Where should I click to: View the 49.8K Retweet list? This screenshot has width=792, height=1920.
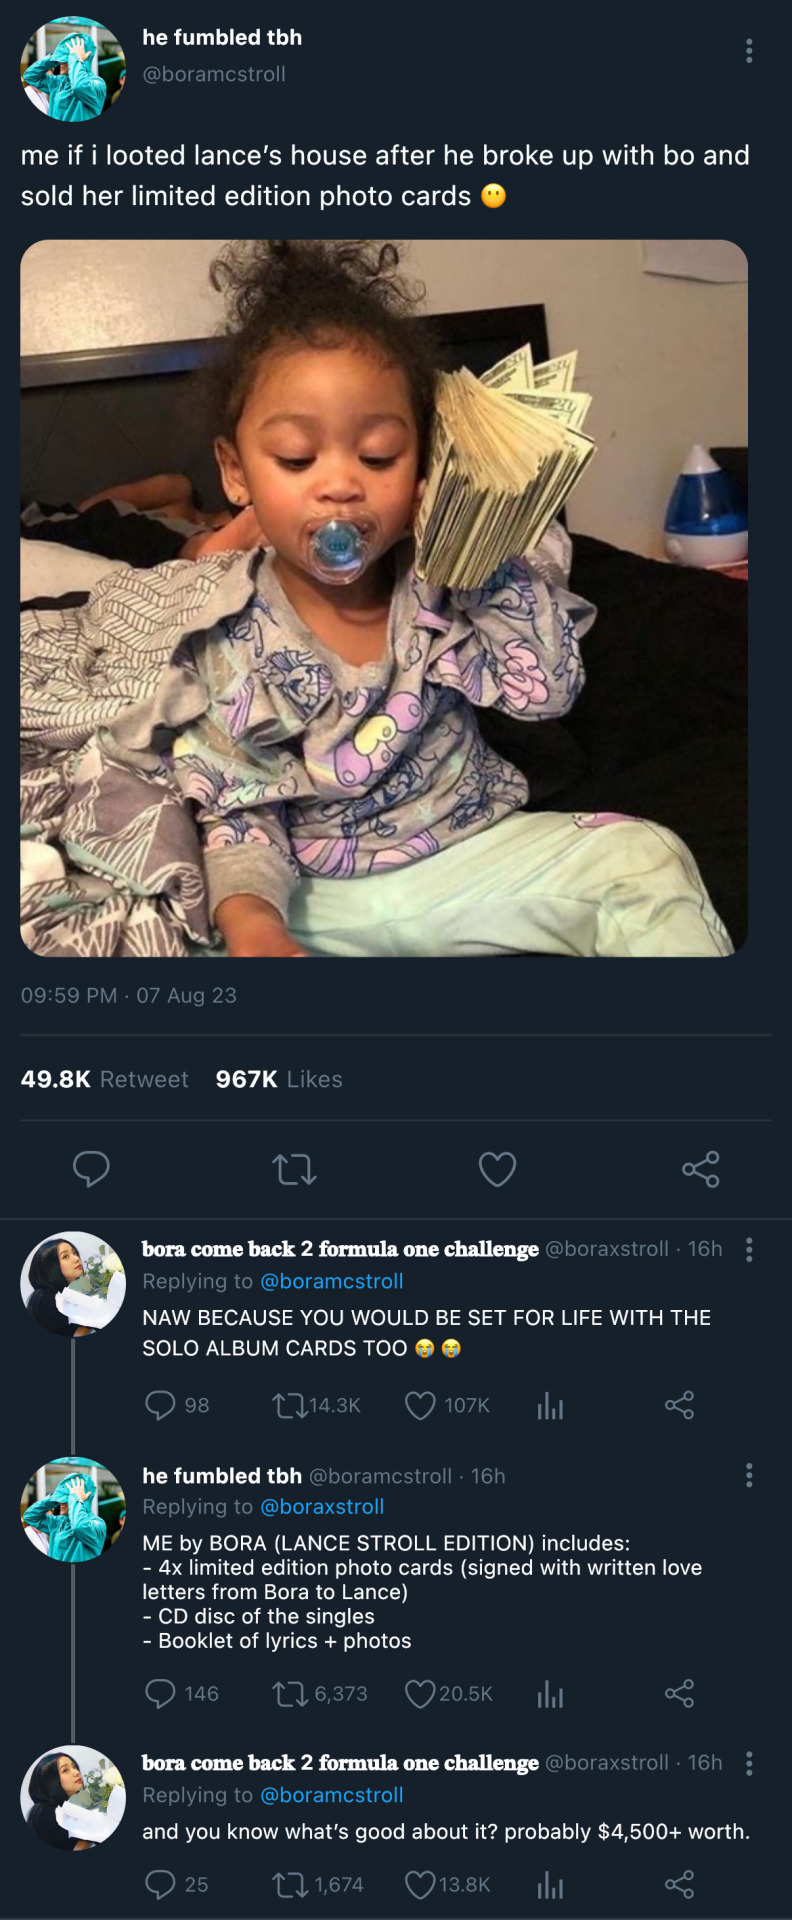[105, 1079]
